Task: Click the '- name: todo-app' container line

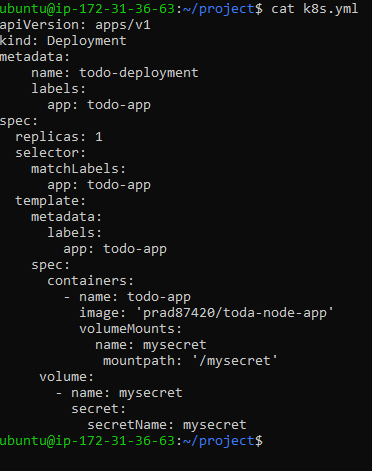Action: pyautogui.click(x=127, y=297)
